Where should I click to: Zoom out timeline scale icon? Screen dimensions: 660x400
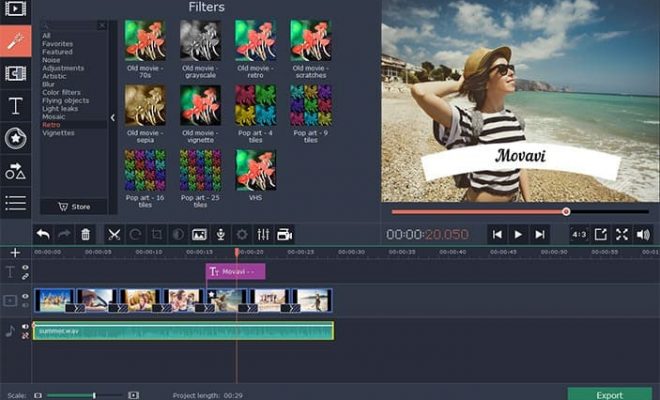(38, 395)
